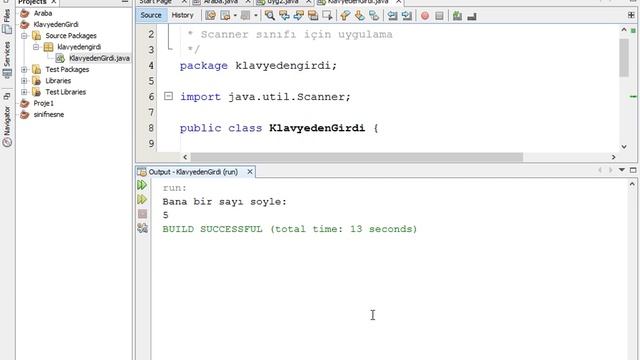
Task: Open the Output - KlavyedenGirdi (run) tab
Action: point(193,172)
